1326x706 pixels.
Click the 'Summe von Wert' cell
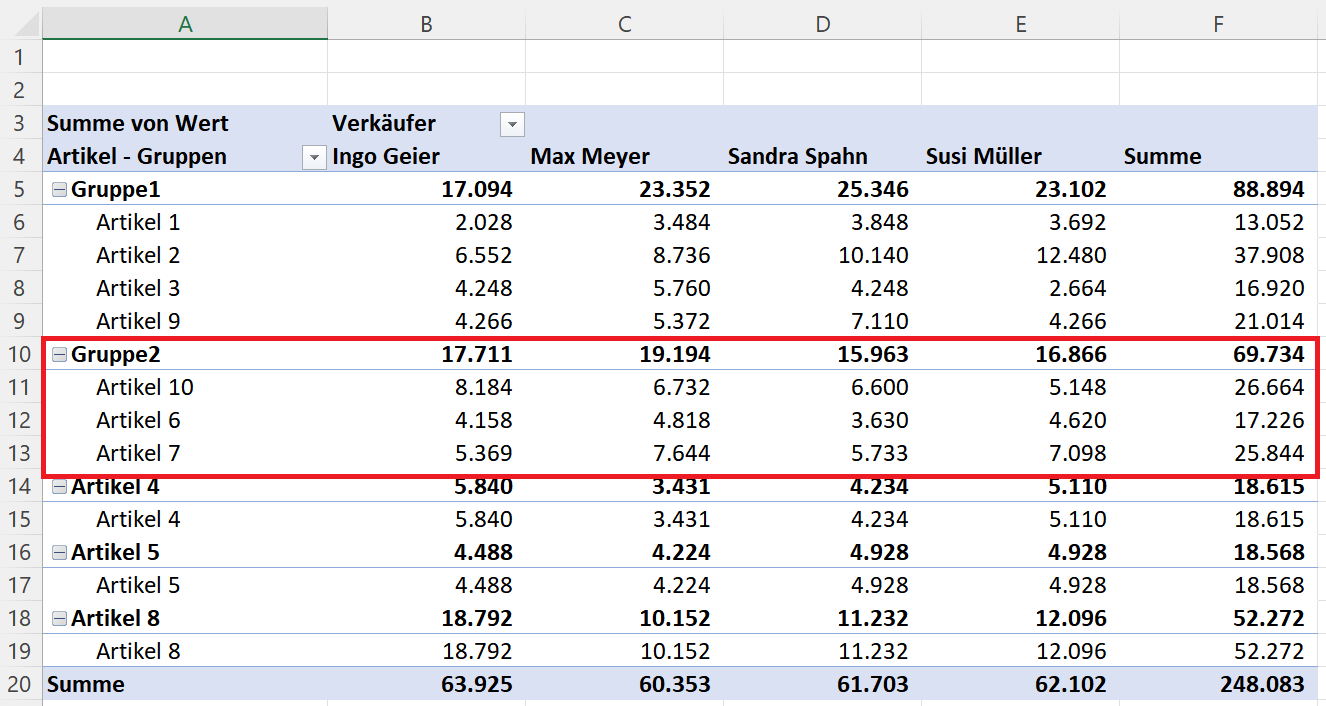click(185, 123)
